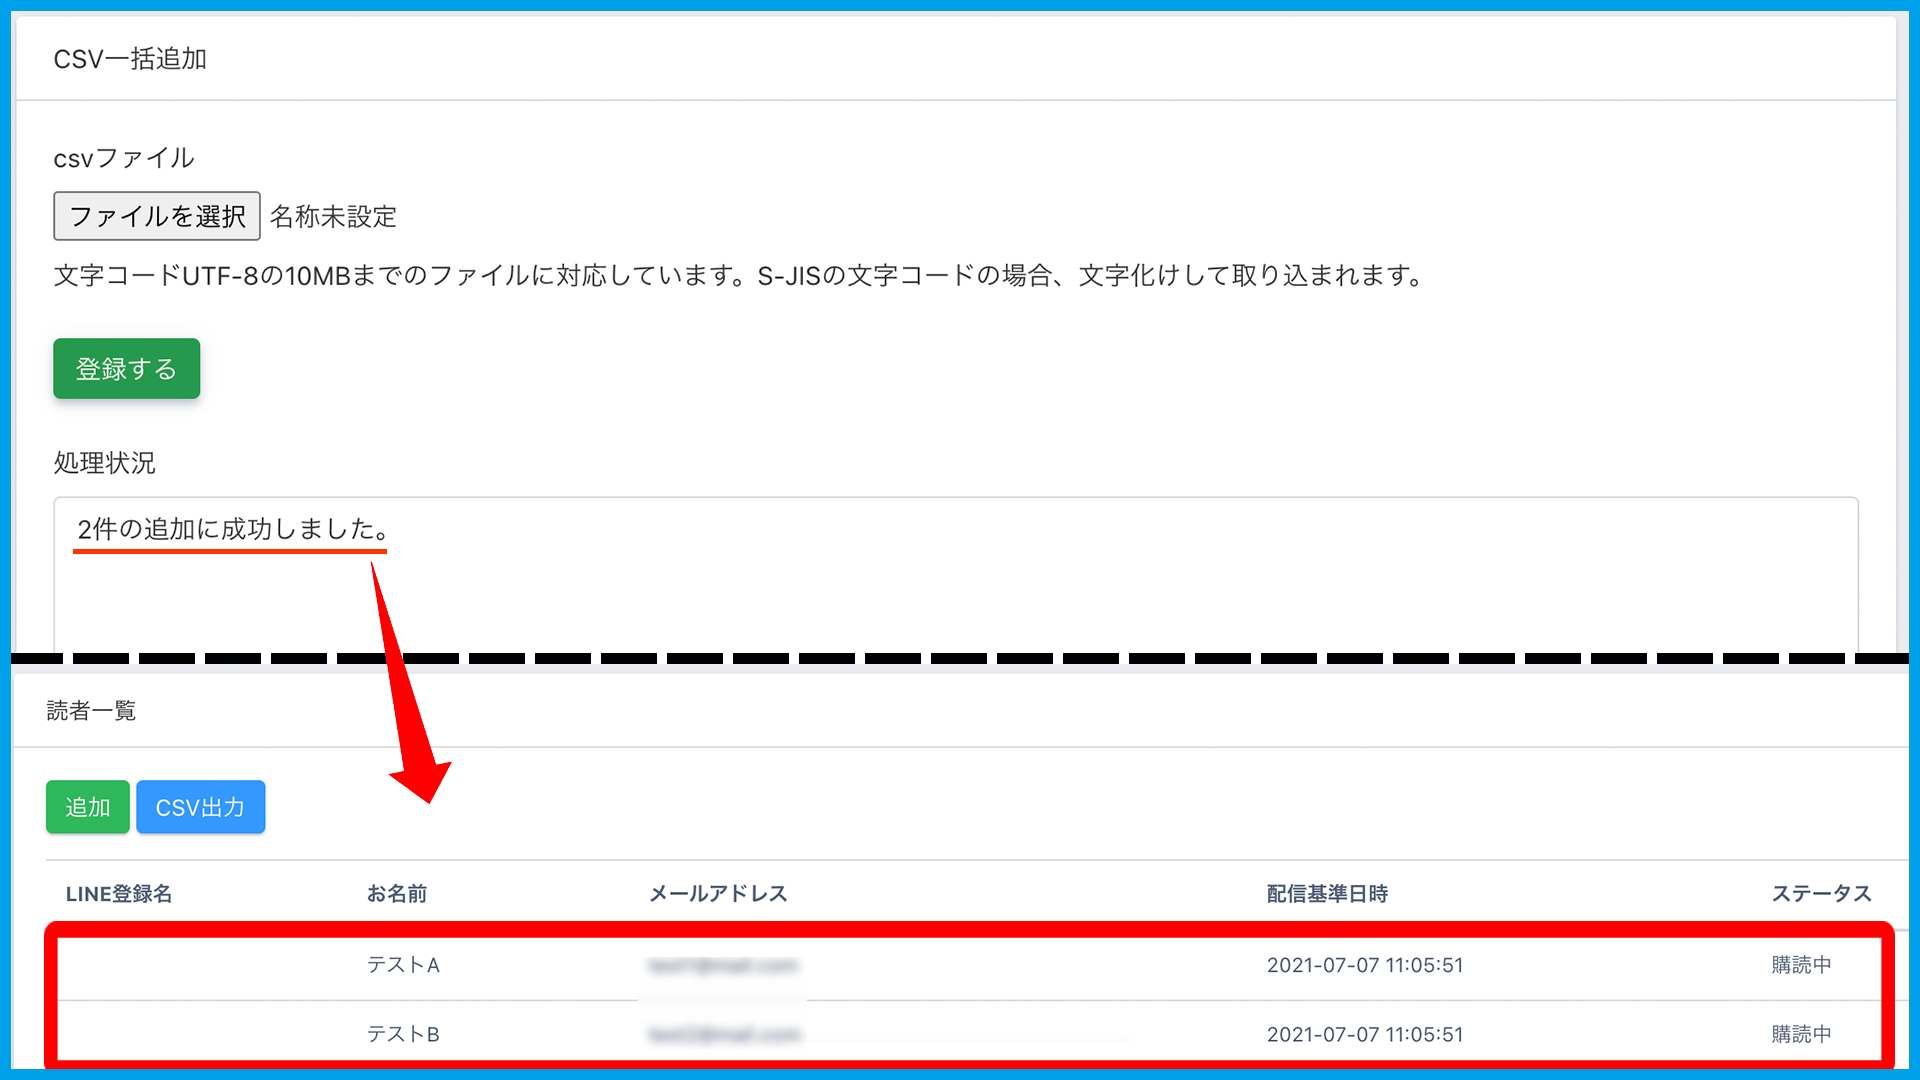Click the ファイルを選択 file chooser button
1920x1080 pixels.
coord(157,216)
